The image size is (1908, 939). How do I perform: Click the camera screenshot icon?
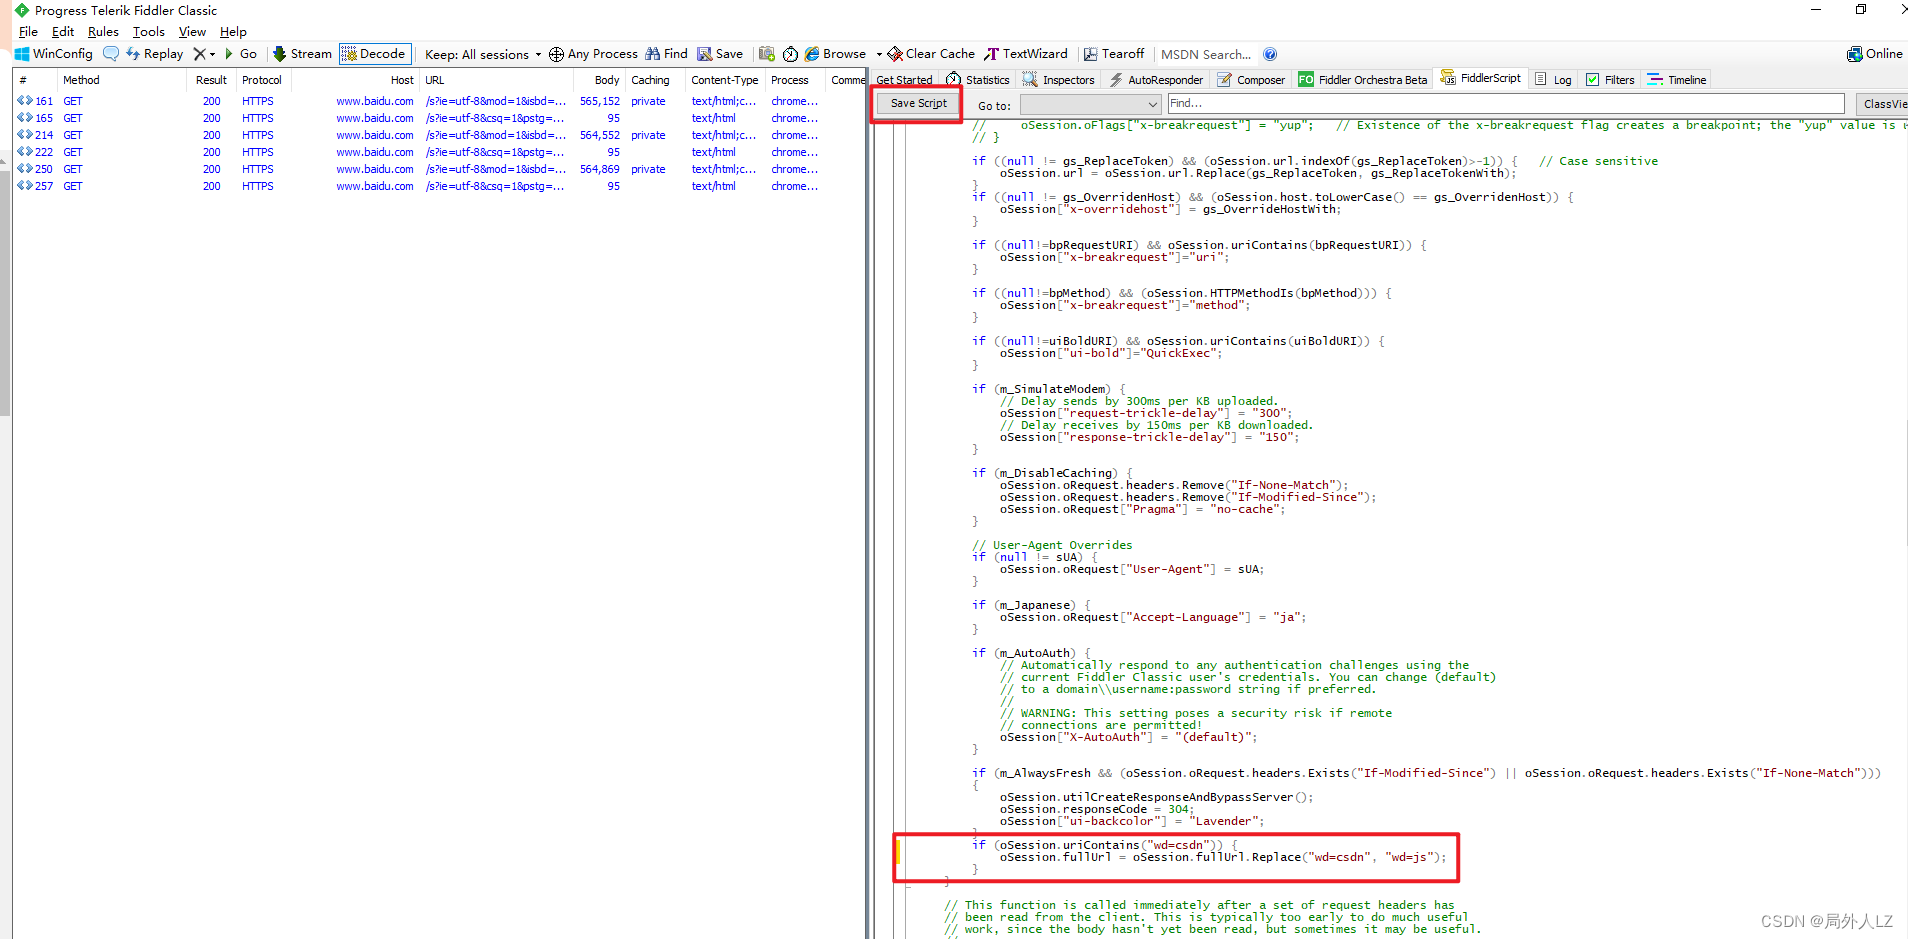767,54
